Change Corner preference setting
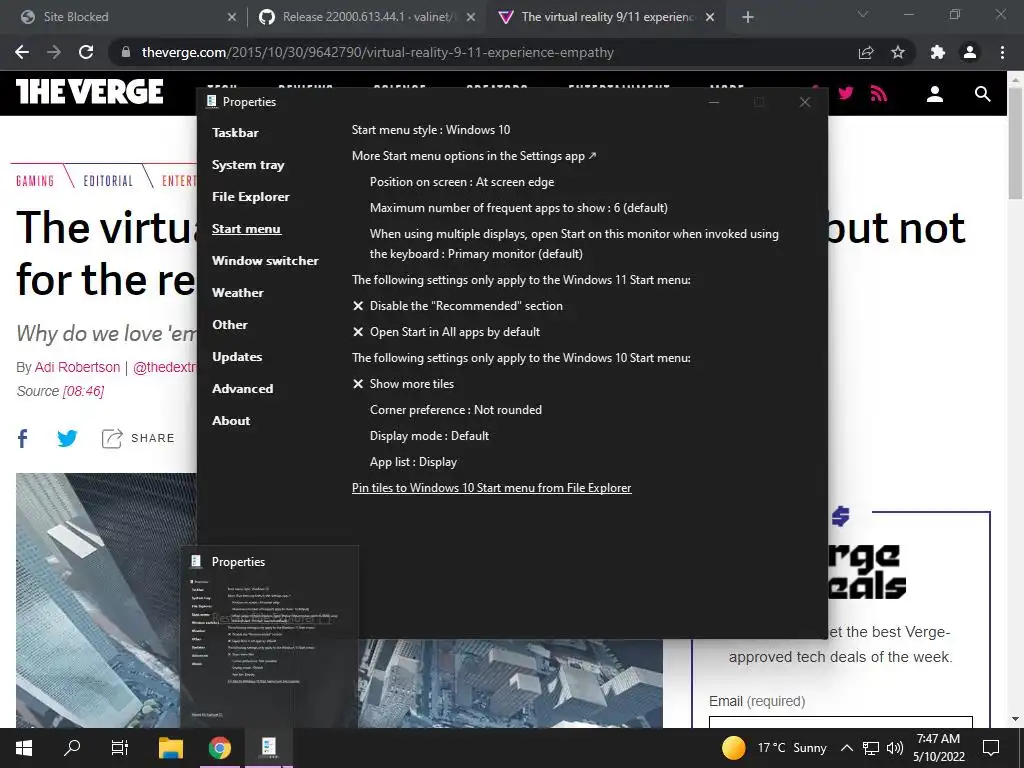The width and height of the screenshot is (1024, 768). tap(456, 410)
